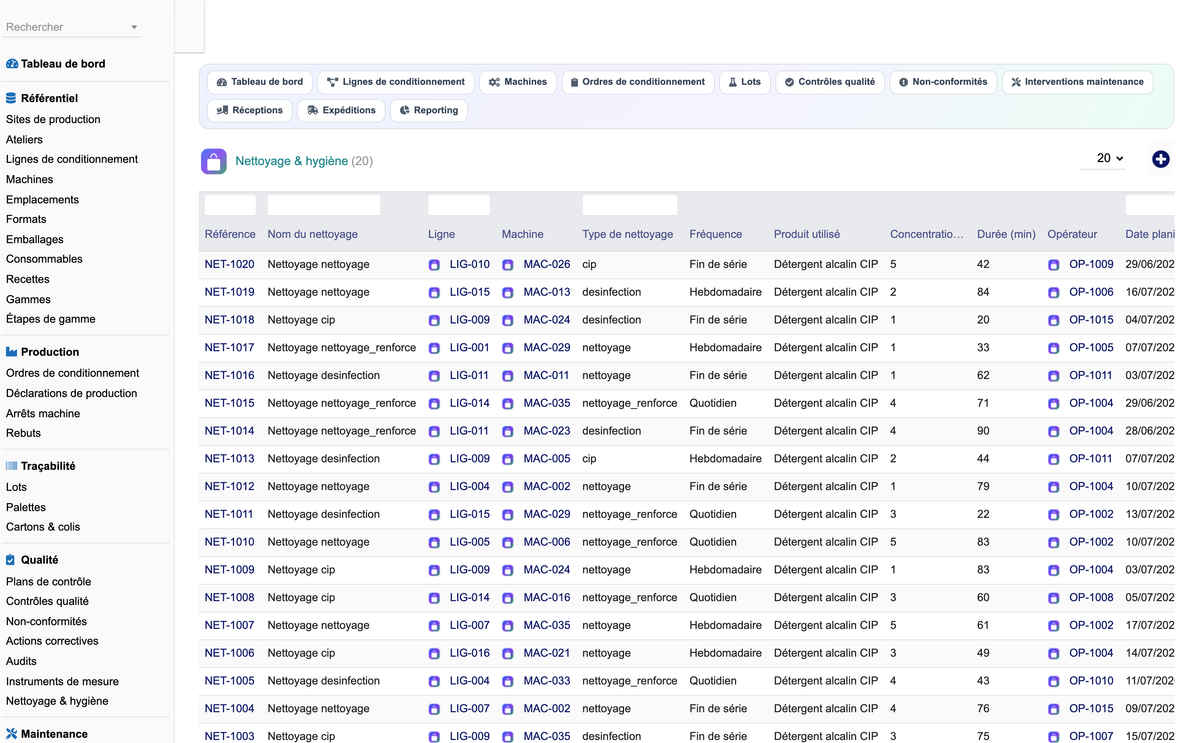
Task: Open record NET-1013
Action: tap(229, 459)
